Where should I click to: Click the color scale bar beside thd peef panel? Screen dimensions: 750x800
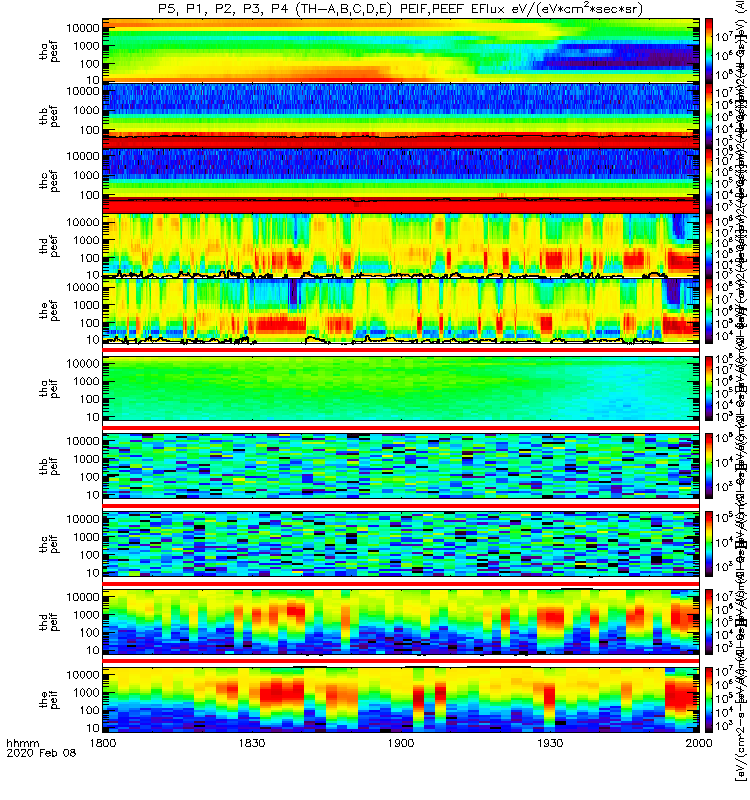[709, 246]
